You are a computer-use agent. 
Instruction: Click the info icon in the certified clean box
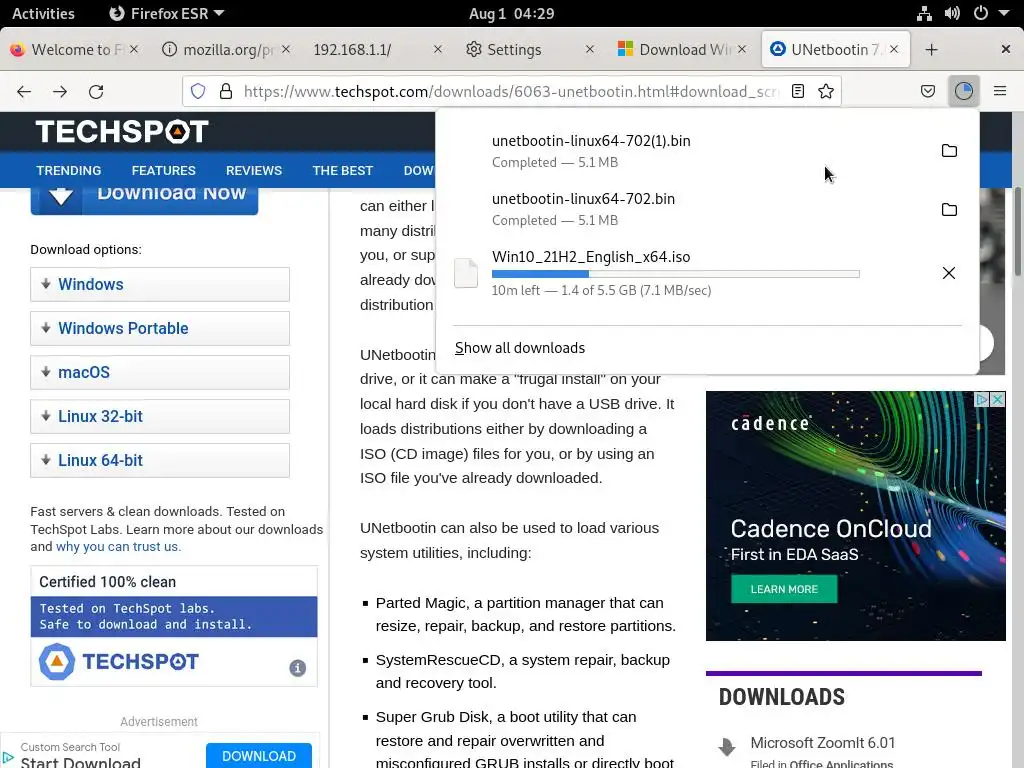tap(298, 668)
